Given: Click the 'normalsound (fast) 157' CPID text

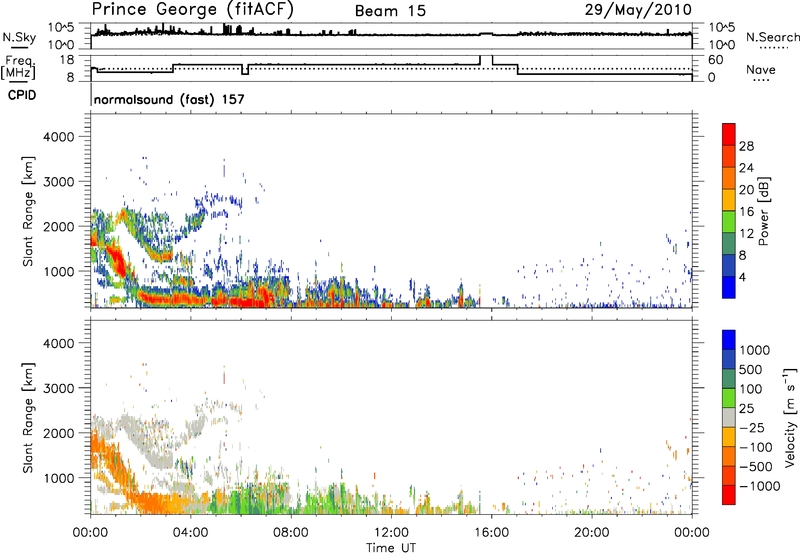Looking at the screenshot, I should pos(169,99).
